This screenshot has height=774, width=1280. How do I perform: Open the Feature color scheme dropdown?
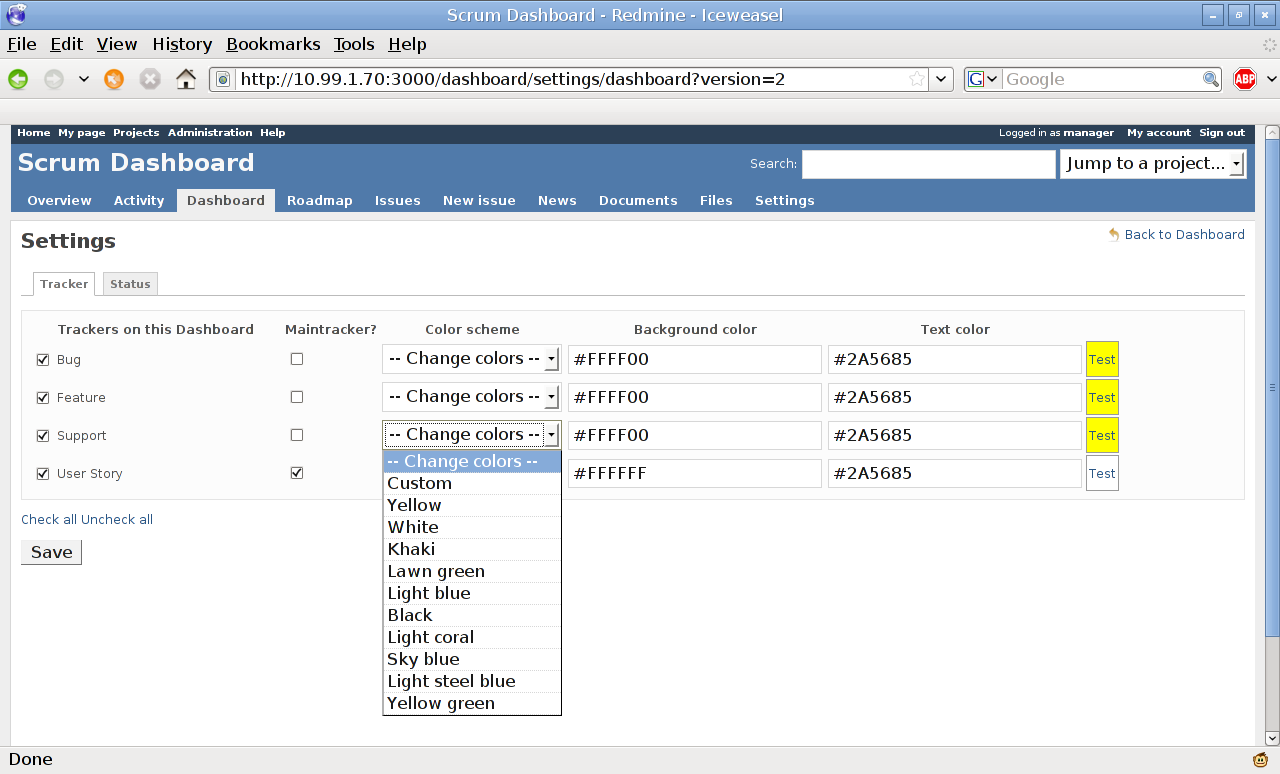[x=472, y=397]
